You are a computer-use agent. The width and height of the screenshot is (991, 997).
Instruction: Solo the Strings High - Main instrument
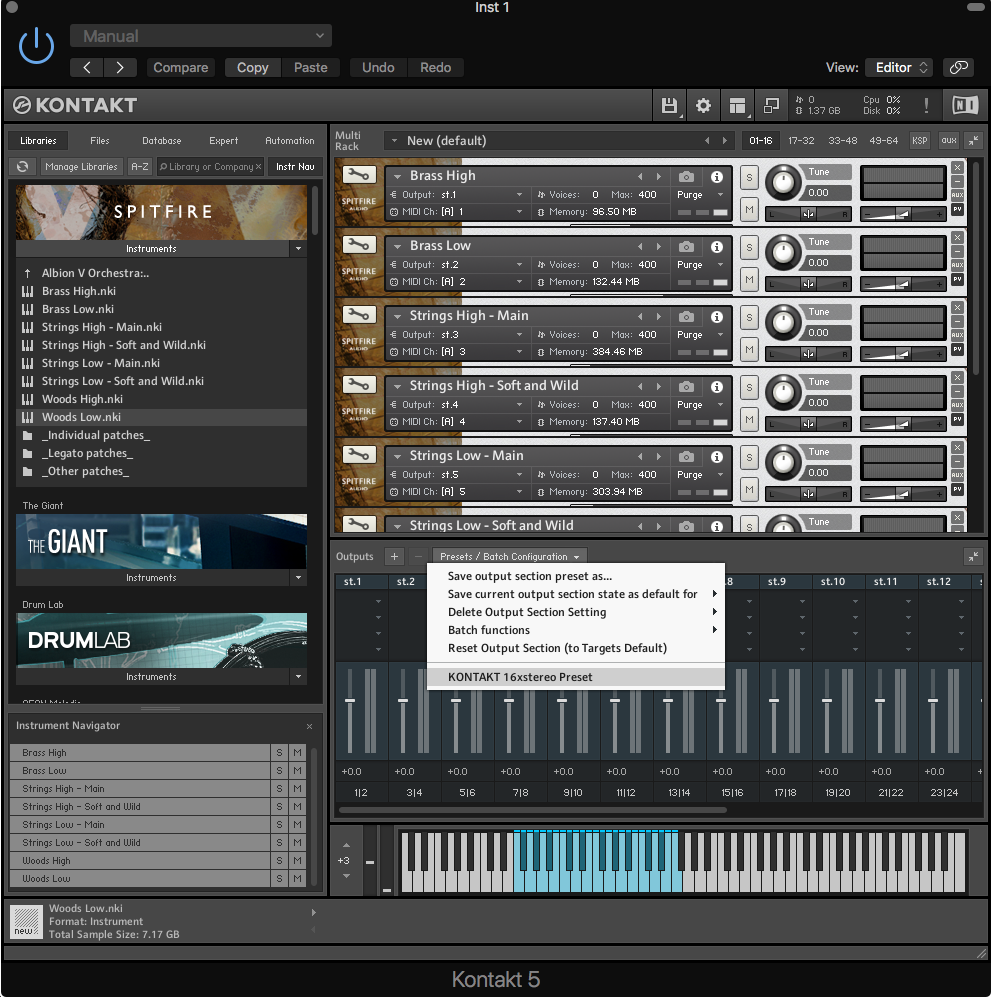(749, 318)
